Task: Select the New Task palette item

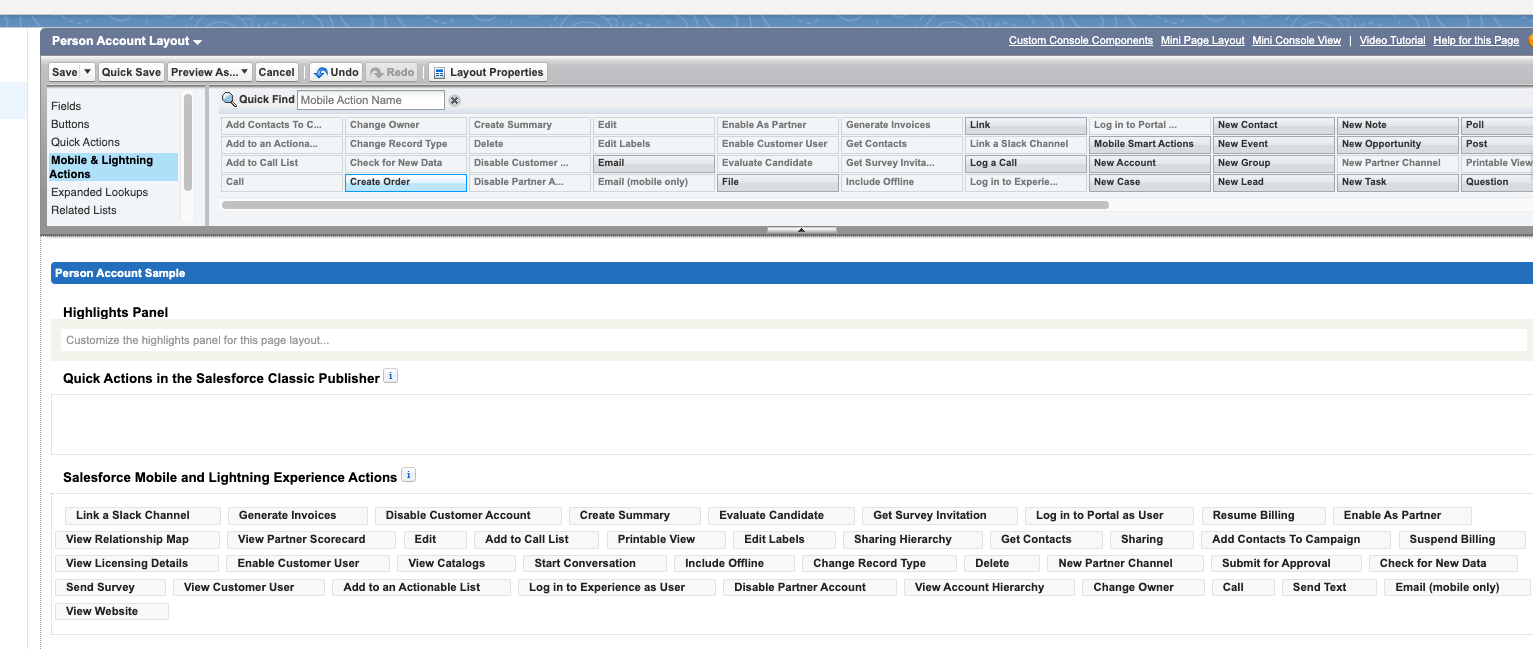Action: point(1398,182)
